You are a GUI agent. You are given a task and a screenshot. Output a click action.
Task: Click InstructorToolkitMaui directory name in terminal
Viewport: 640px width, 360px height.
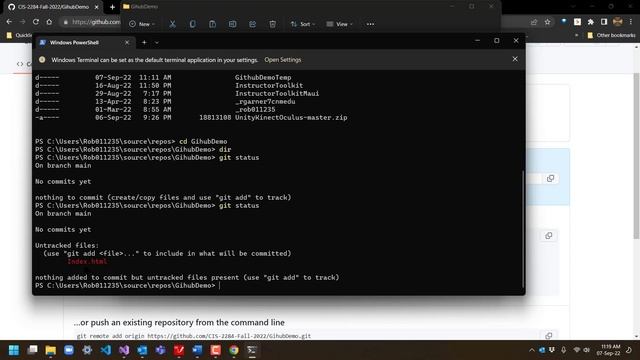point(277,93)
